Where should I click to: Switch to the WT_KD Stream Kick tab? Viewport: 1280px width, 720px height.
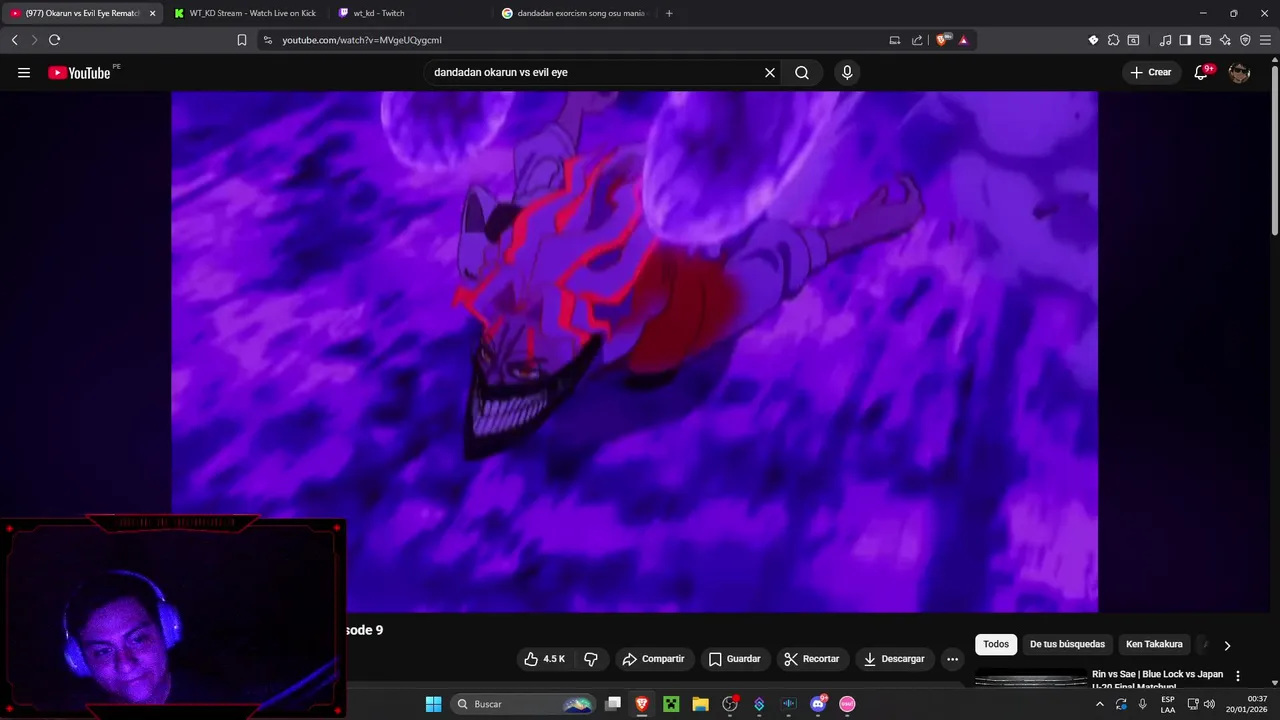(x=245, y=13)
